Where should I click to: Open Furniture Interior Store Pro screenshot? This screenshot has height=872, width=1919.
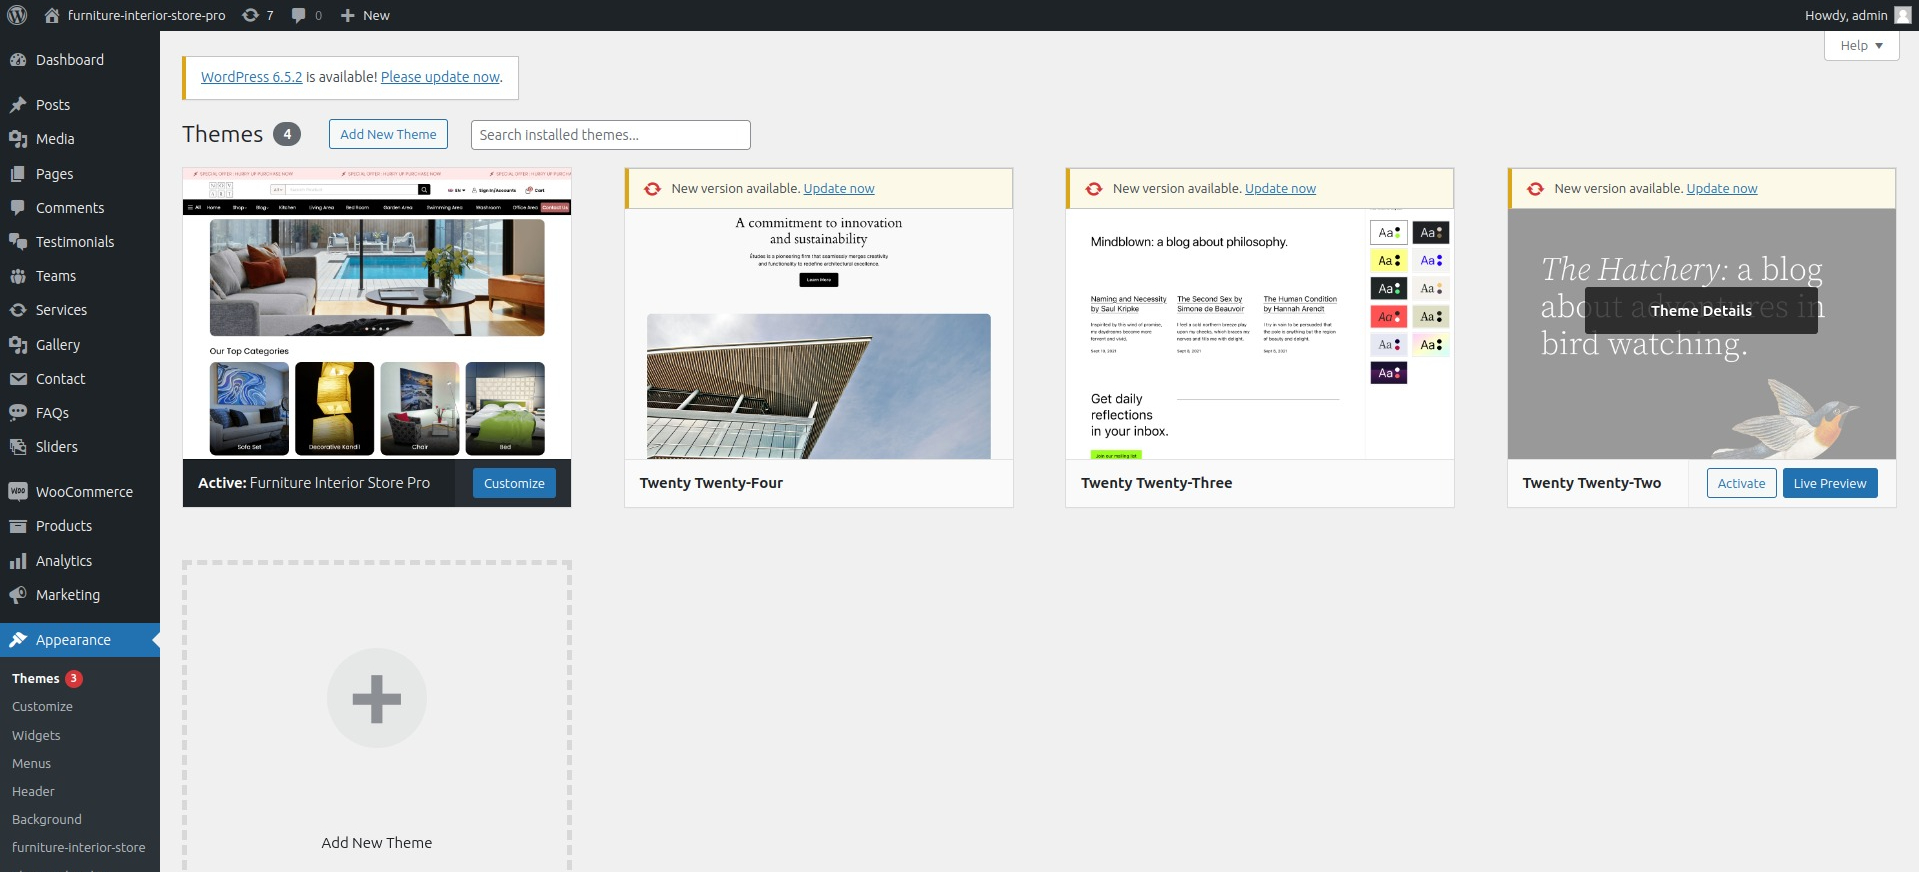click(377, 314)
